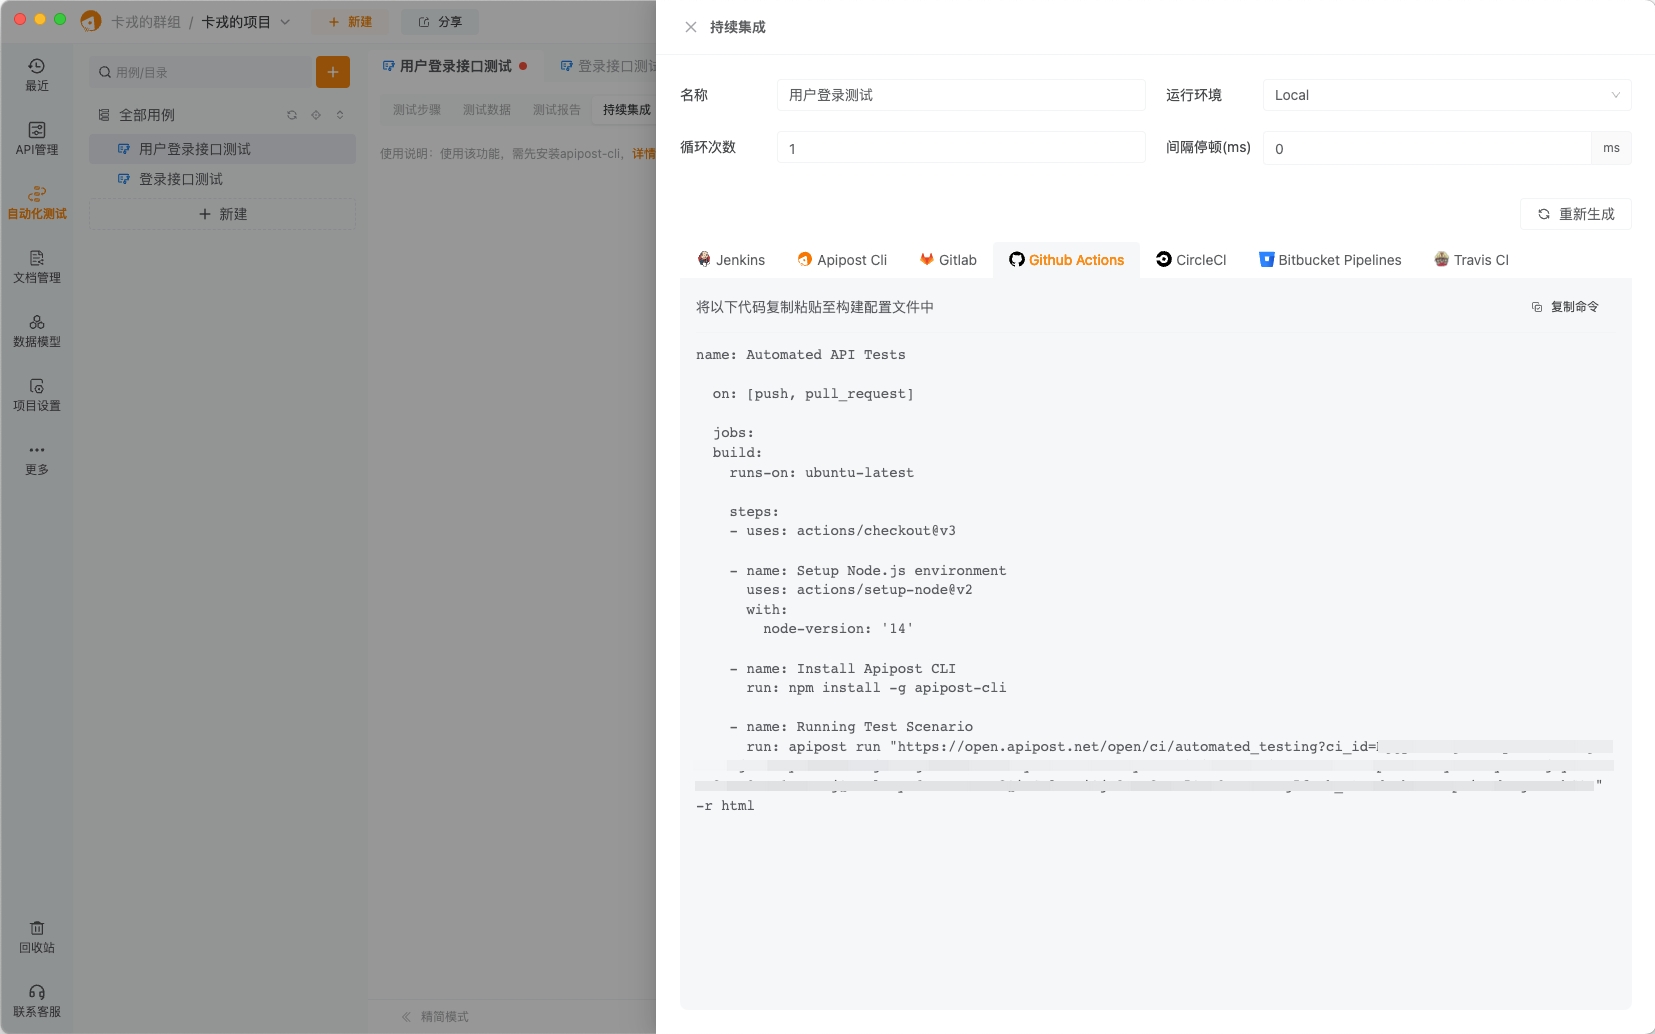Contact support via 联系客服 icon
This screenshot has width=1655, height=1034.
(x=37, y=1001)
